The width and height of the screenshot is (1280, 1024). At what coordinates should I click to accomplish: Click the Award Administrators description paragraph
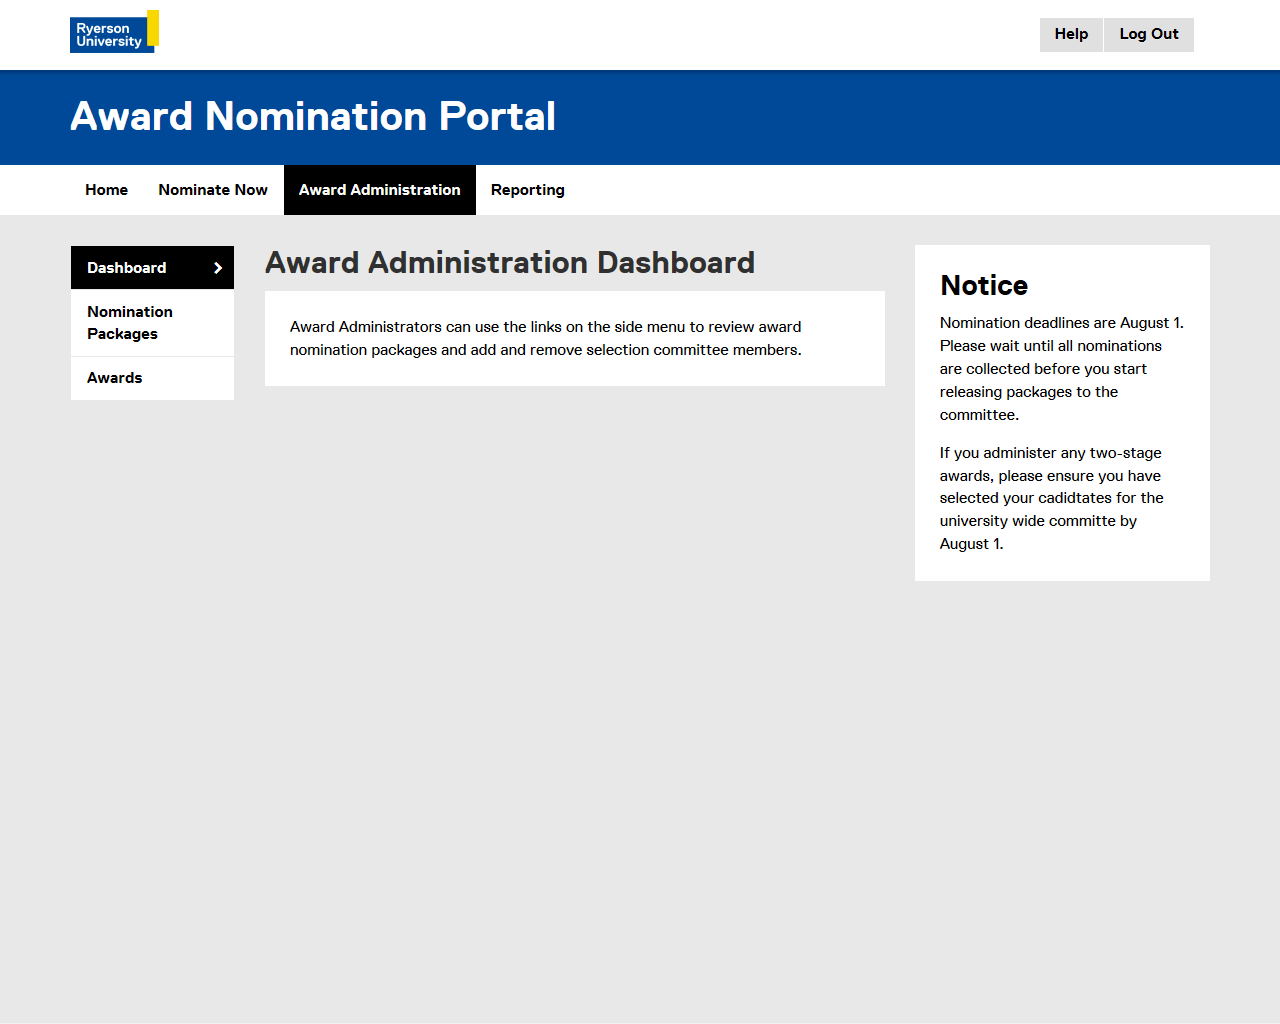pyautogui.click(x=546, y=338)
